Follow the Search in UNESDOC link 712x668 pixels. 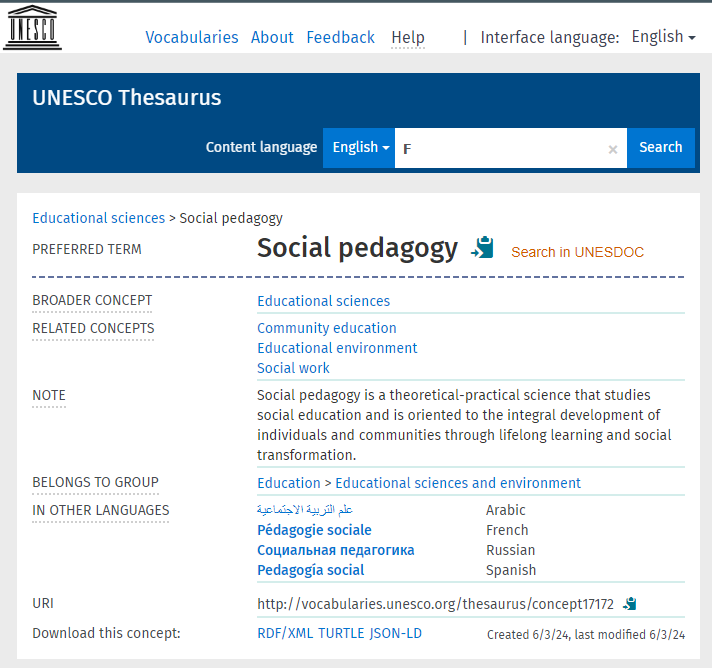click(x=577, y=252)
